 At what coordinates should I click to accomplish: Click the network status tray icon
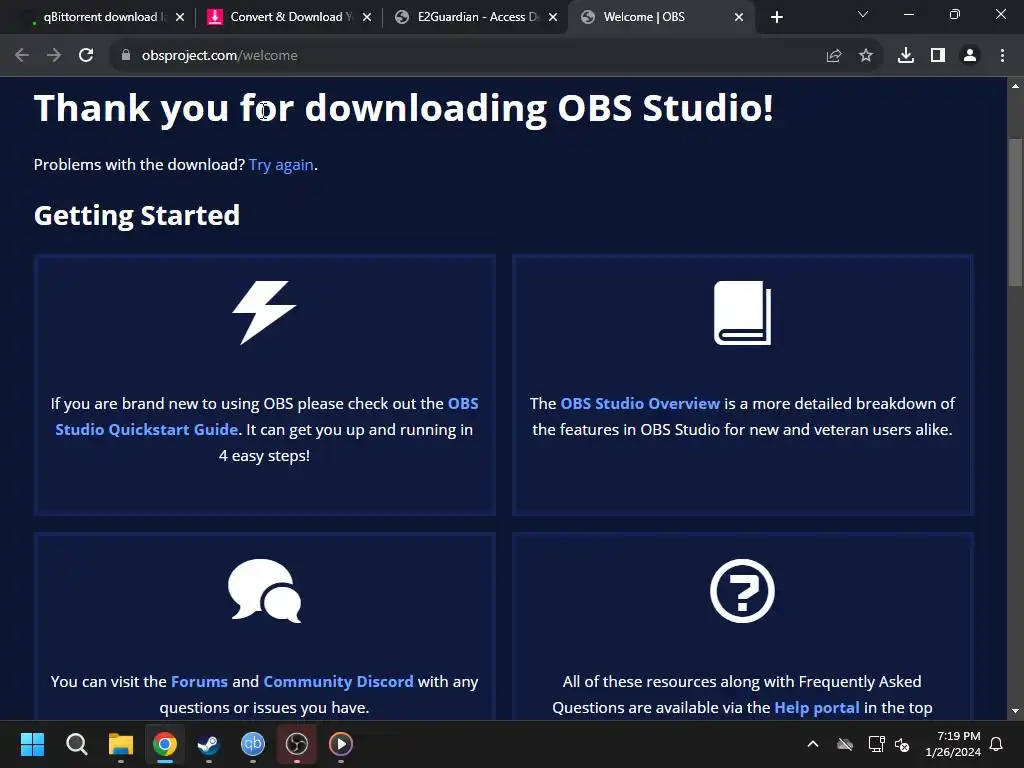tap(876, 744)
